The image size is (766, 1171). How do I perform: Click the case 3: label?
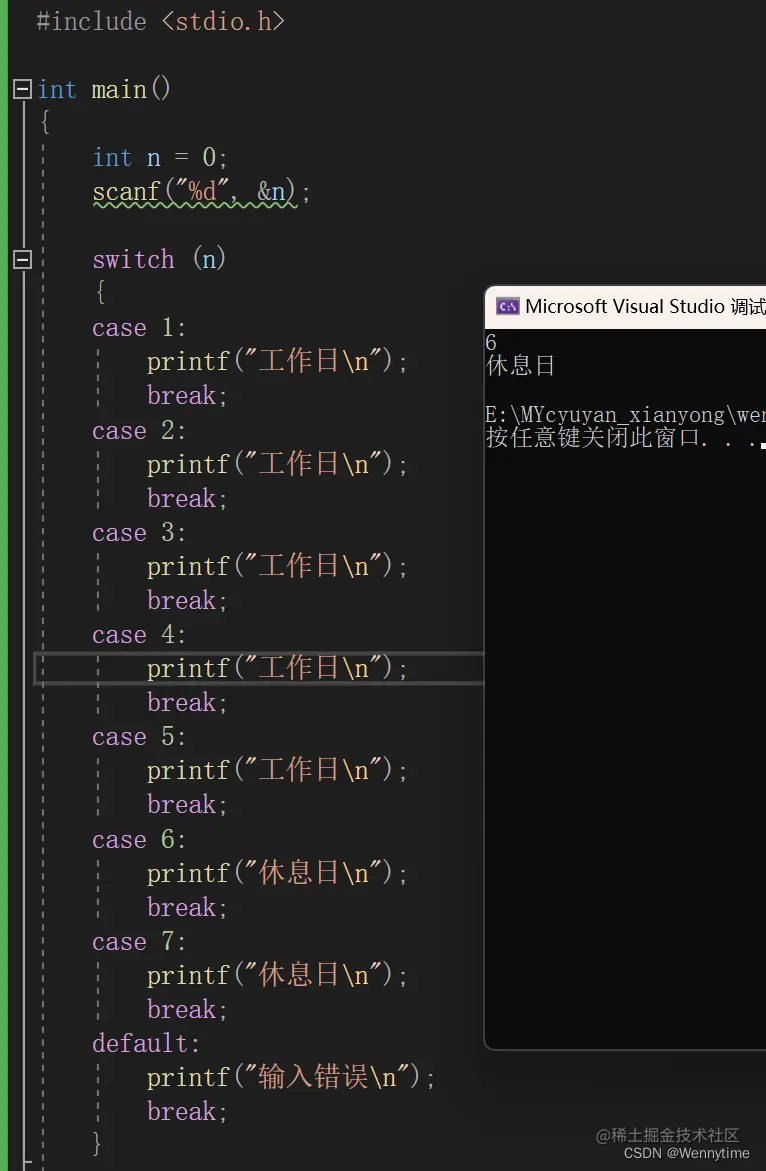coord(139,532)
